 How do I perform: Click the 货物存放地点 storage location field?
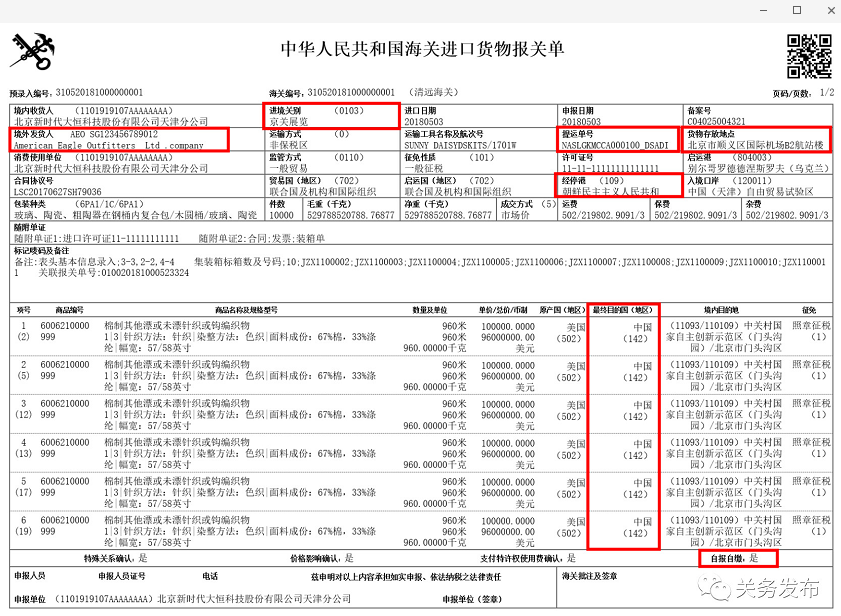[757, 140]
